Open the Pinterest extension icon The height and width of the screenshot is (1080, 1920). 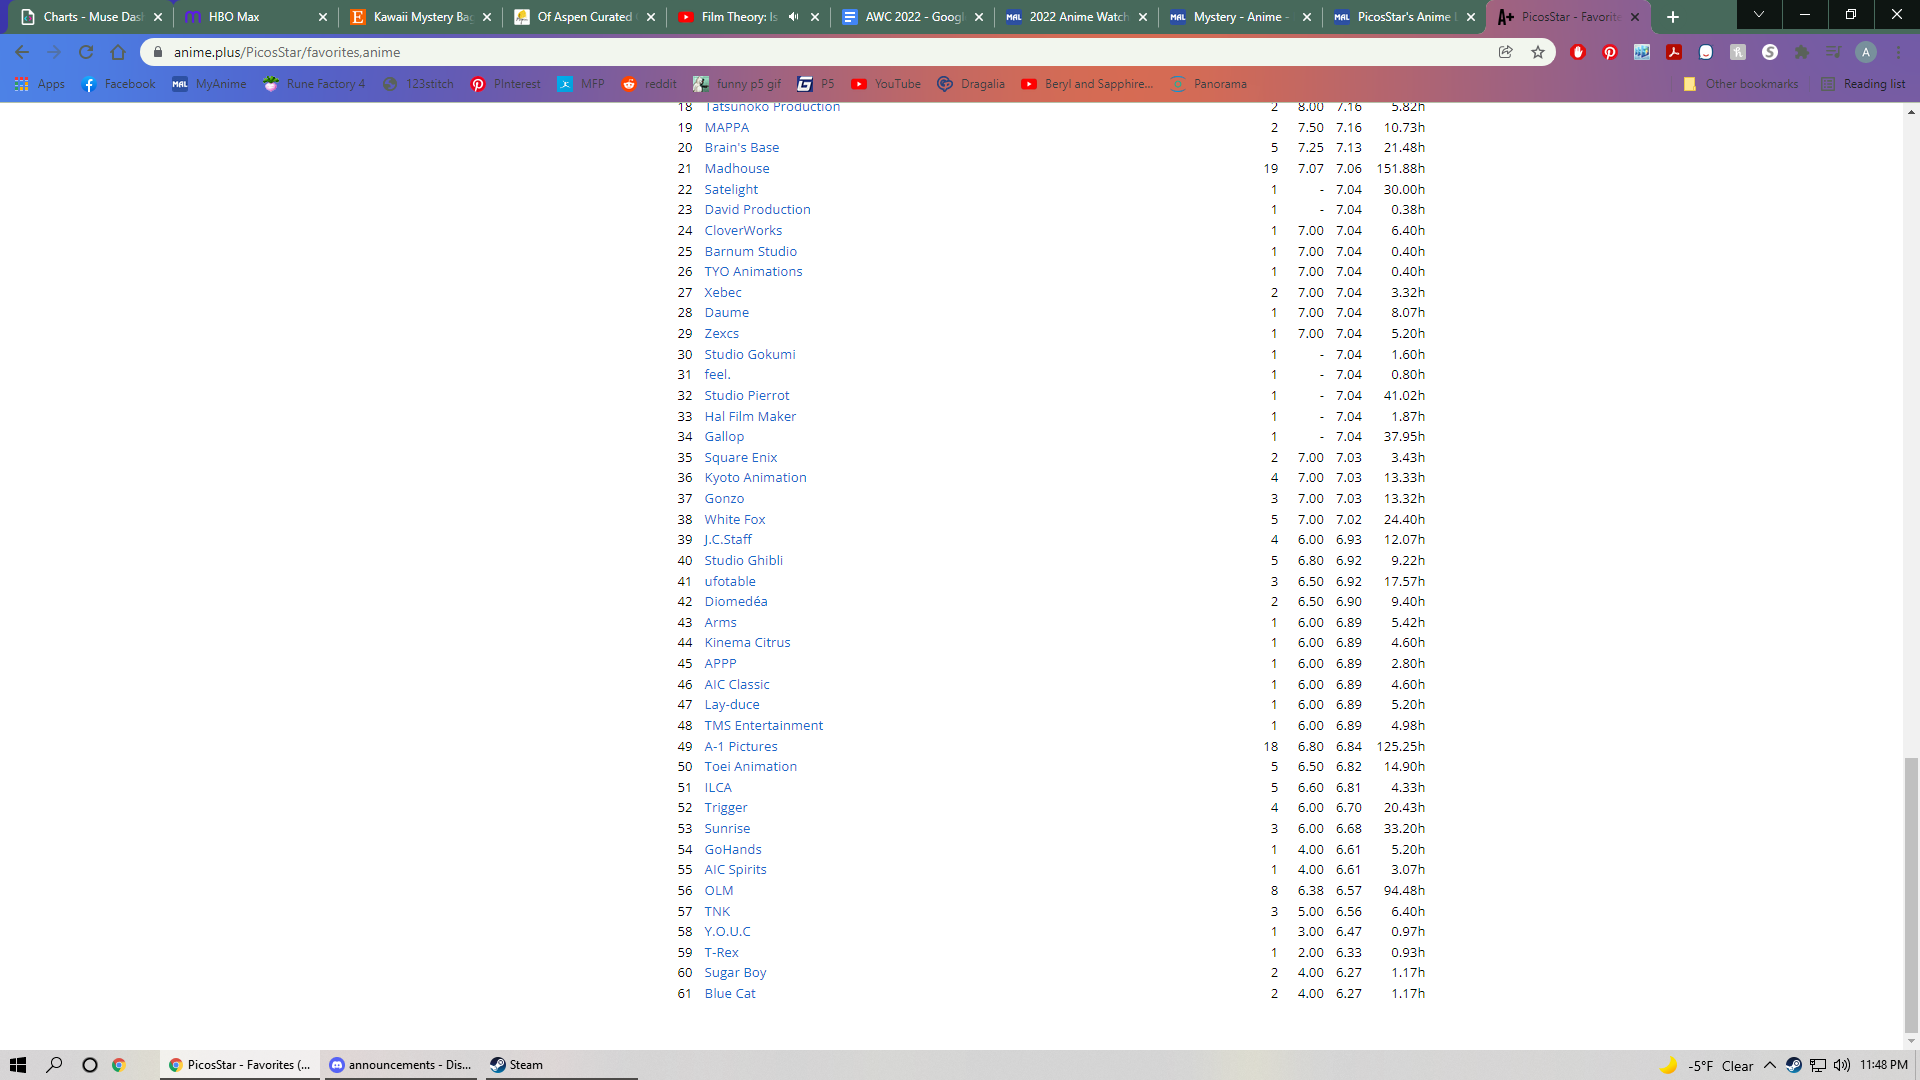[x=1610, y=52]
